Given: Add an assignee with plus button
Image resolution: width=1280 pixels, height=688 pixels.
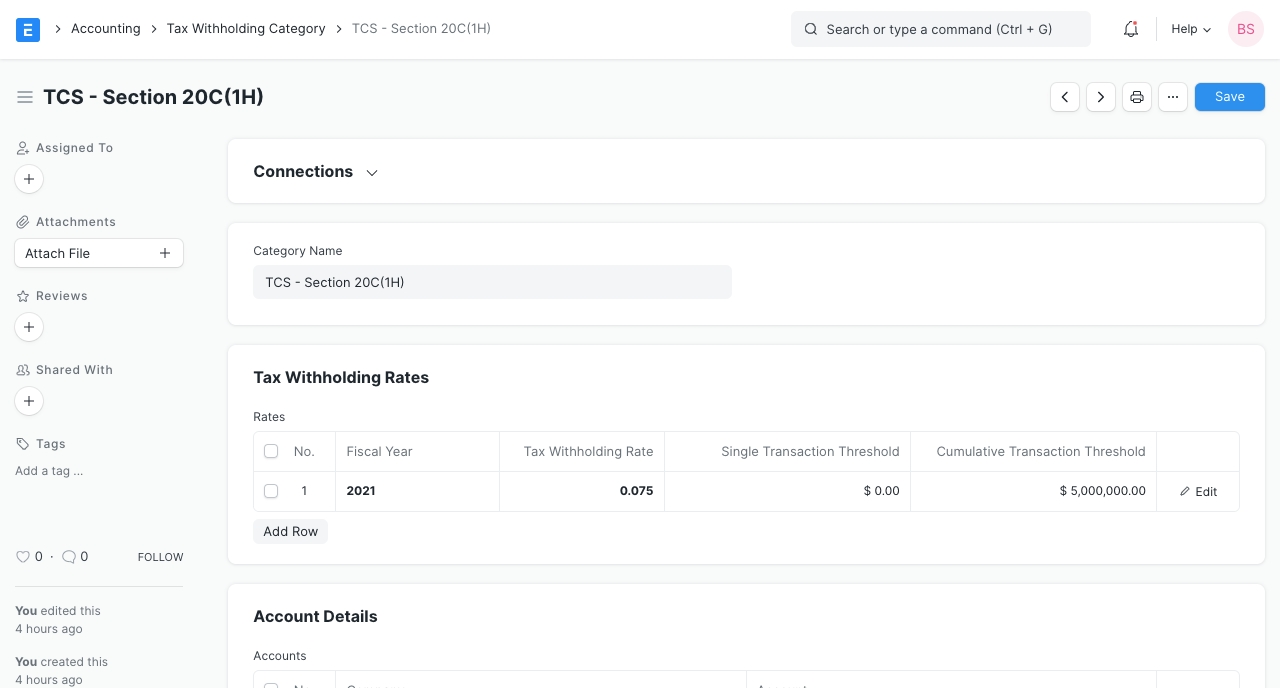Looking at the screenshot, I should 29,179.
